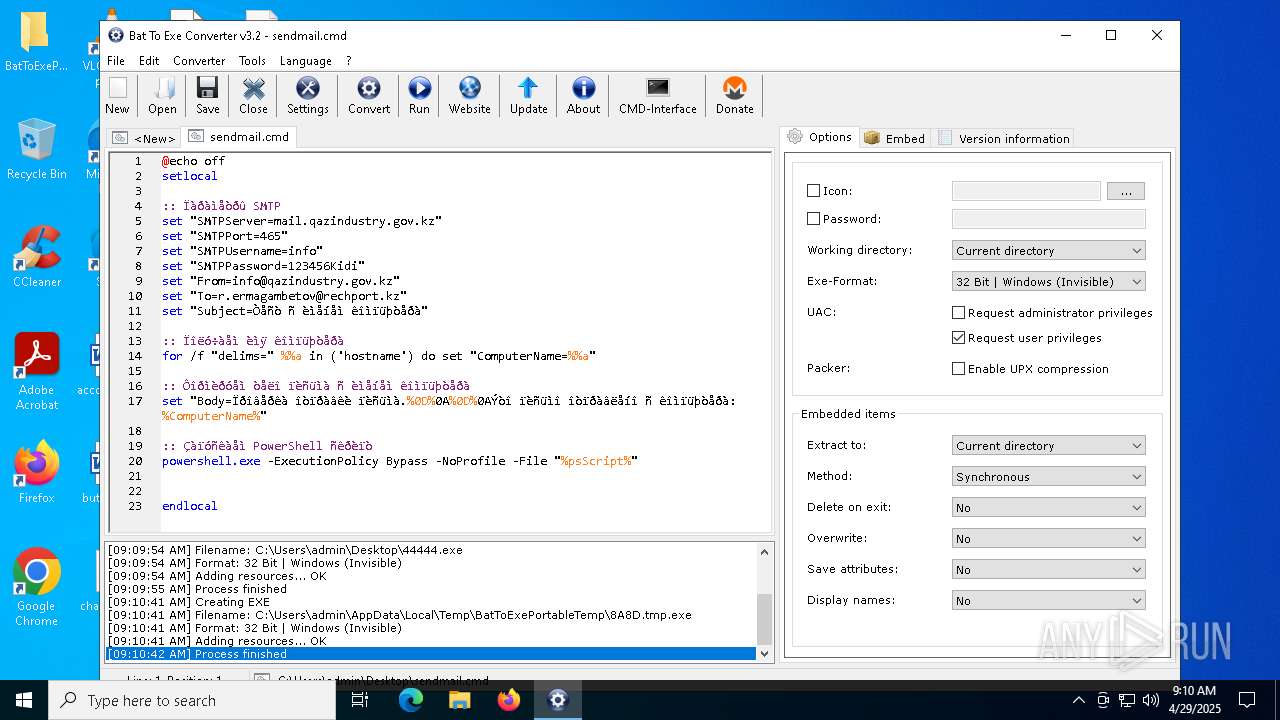Open the notification center icon
1280x720 pixels.
point(1247,700)
